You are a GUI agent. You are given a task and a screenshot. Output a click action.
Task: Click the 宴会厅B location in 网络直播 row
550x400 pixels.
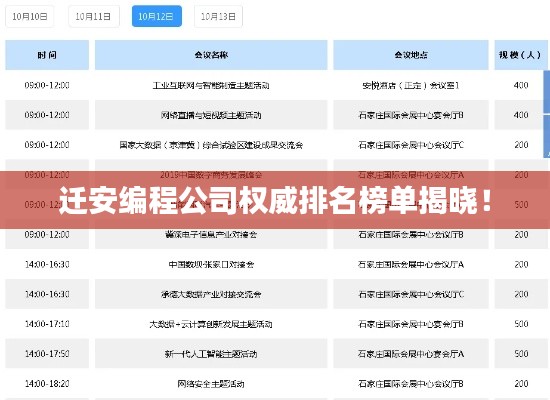pos(411,115)
